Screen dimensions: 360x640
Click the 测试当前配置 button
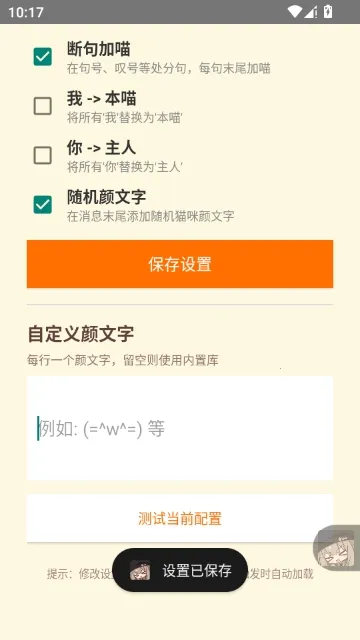pyautogui.click(x=180, y=518)
